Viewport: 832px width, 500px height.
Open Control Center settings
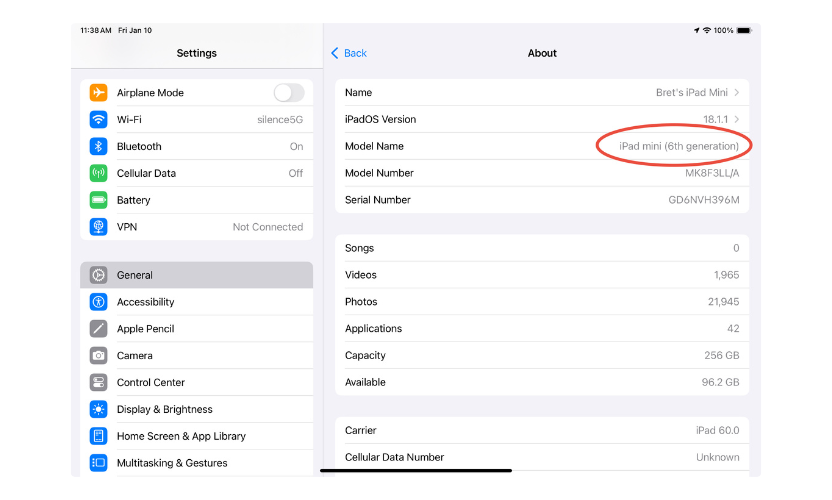pyautogui.click(x=196, y=382)
